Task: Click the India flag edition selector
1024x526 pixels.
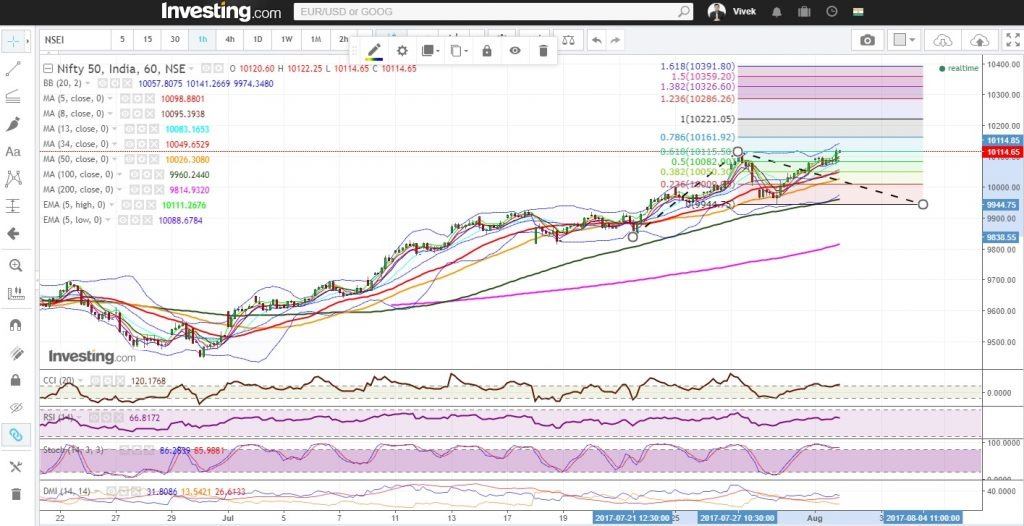Action: [x=858, y=12]
